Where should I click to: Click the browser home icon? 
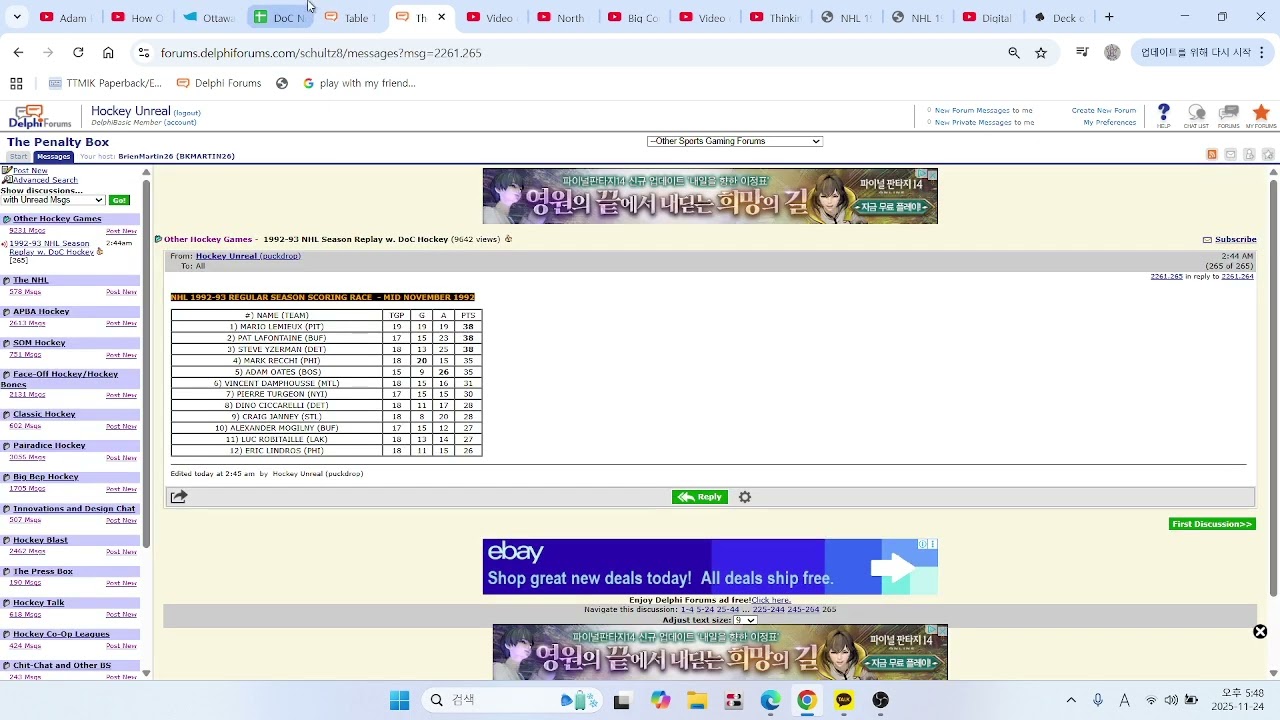[x=108, y=53]
